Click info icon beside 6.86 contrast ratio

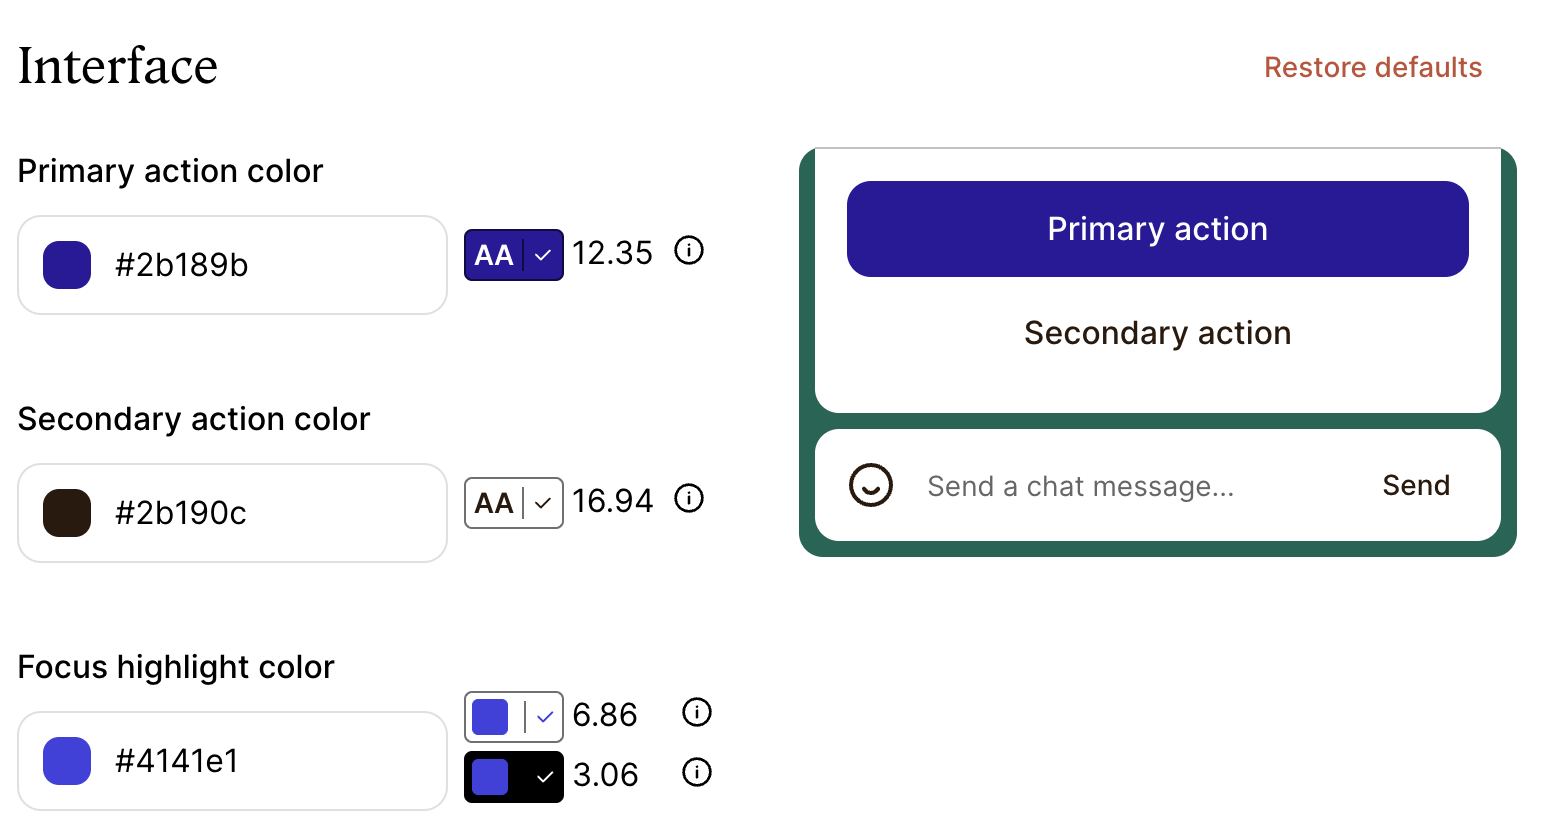coord(696,712)
